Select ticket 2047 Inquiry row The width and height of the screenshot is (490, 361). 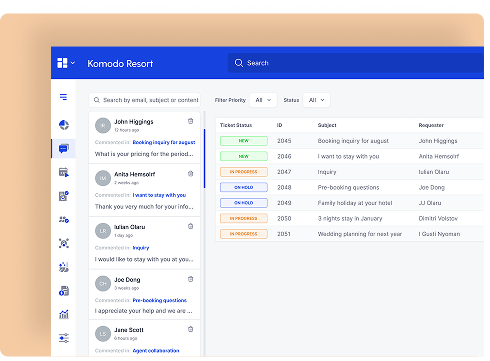point(350,172)
